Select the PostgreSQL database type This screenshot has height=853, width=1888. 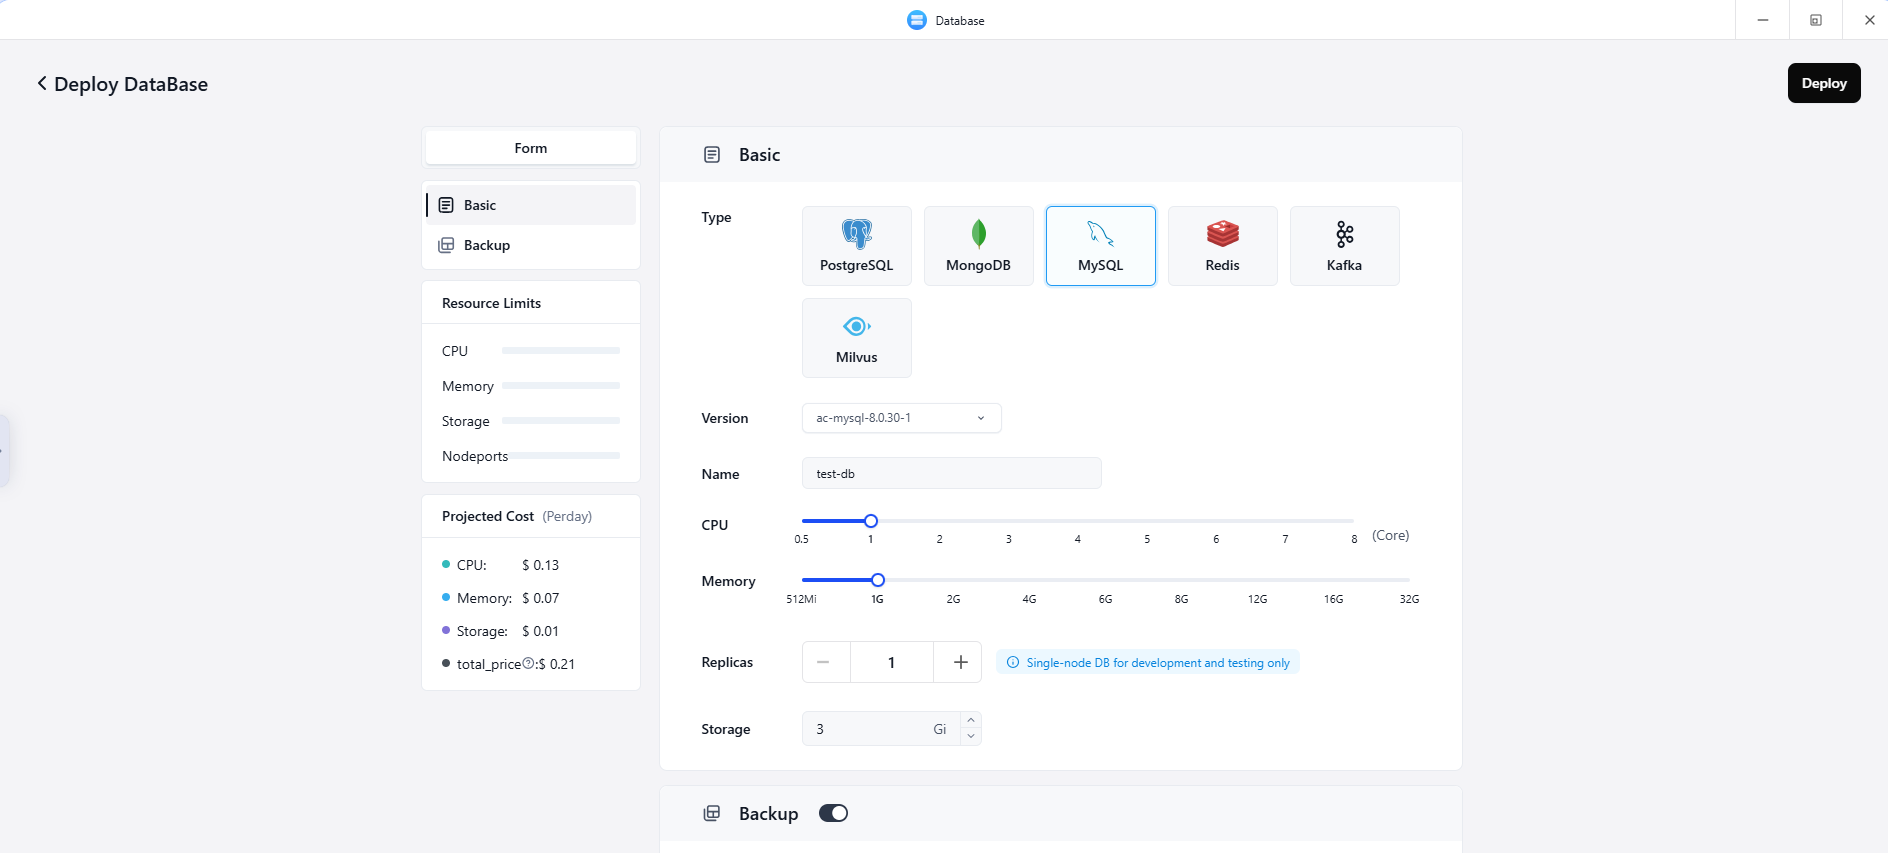(x=856, y=246)
